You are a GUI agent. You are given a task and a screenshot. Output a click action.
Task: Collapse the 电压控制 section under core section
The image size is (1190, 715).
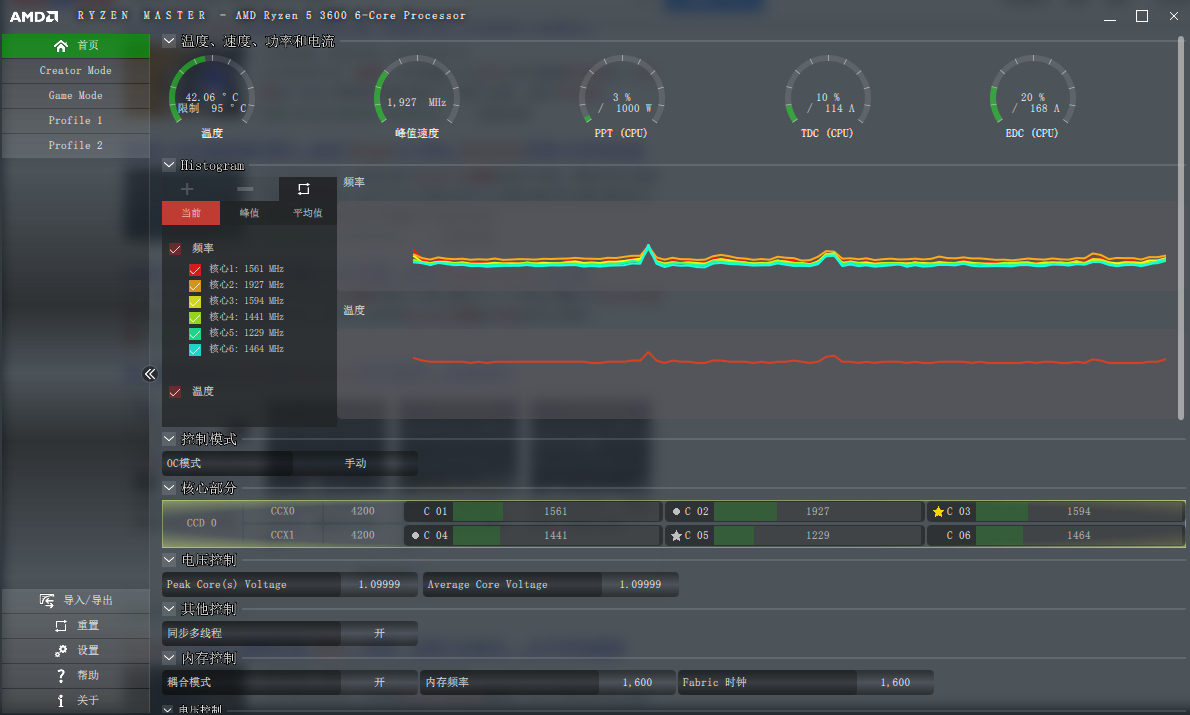(169, 559)
